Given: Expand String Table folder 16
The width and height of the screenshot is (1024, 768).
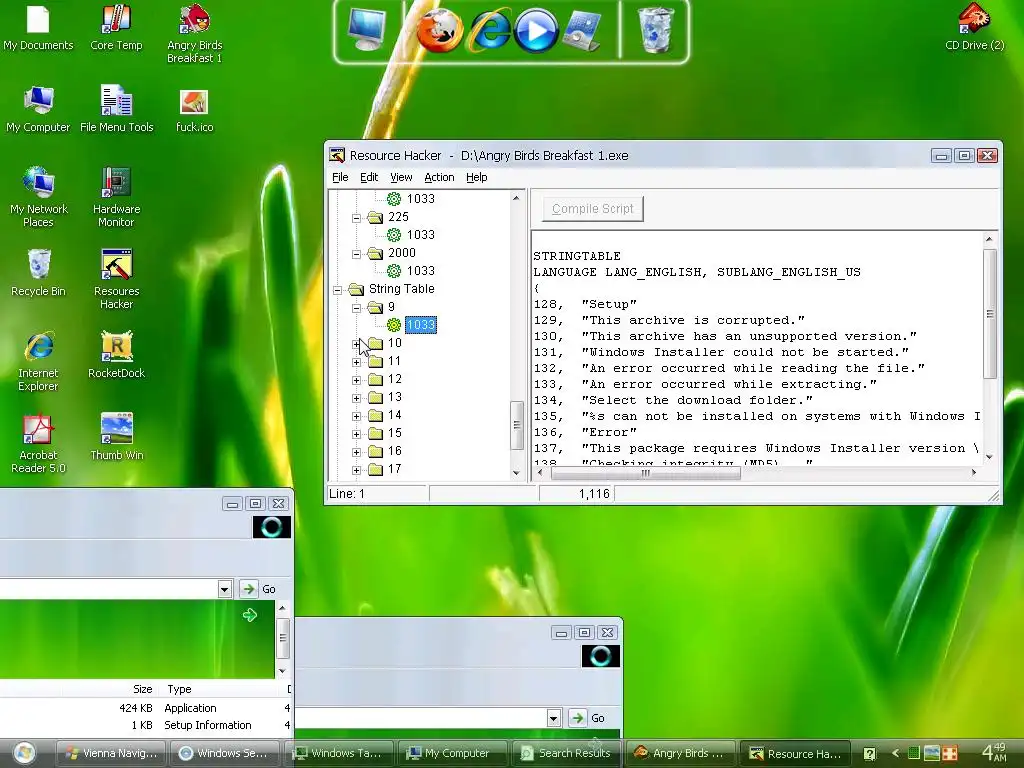Looking at the screenshot, I should click(357, 452).
